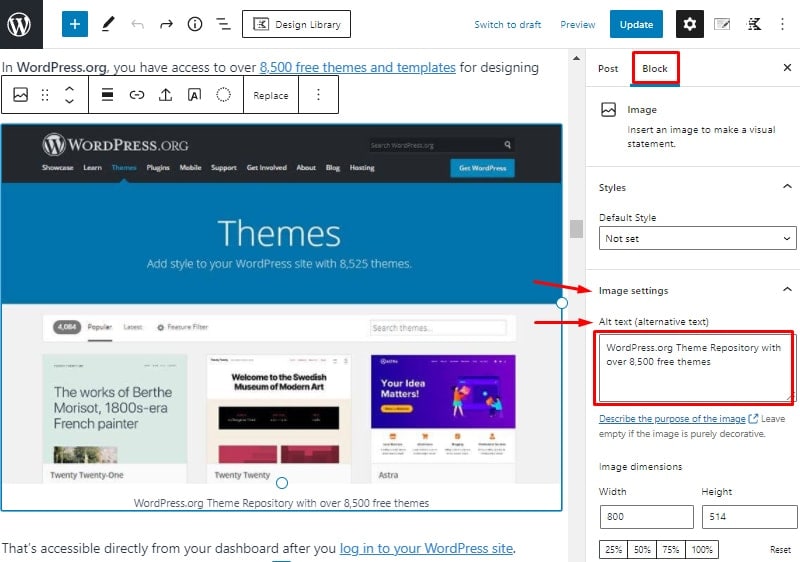Close the settings sidebar
This screenshot has height=562, width=800.
click(787, 67)
